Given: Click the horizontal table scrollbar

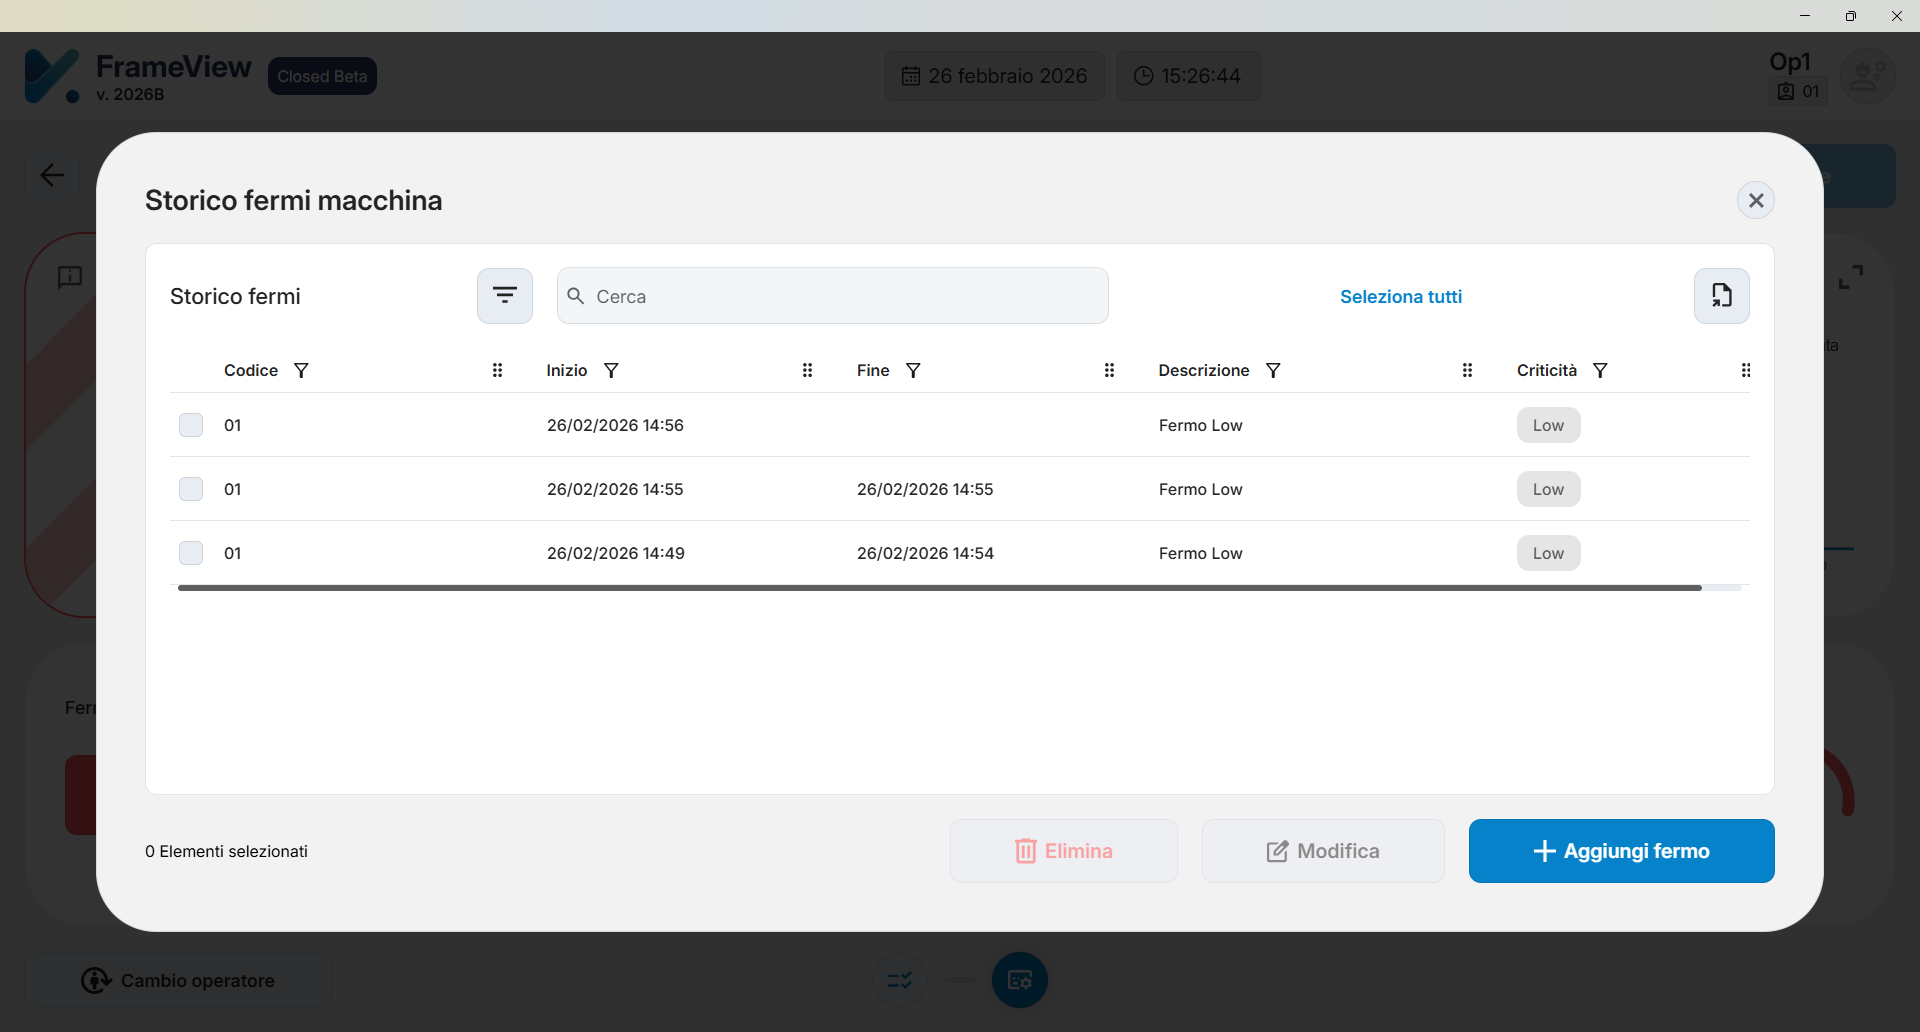Looking at the screenshot, I should (940, 588).
